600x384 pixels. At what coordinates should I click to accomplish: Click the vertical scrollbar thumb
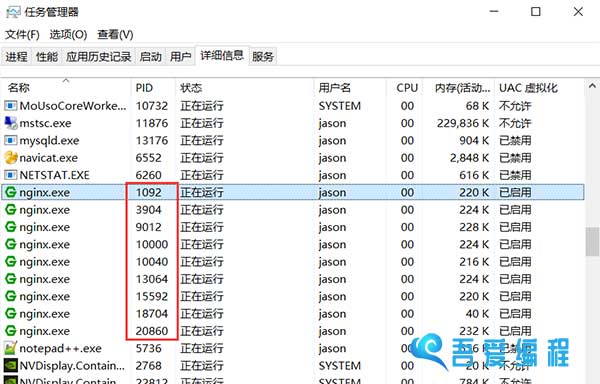[592, 242]
